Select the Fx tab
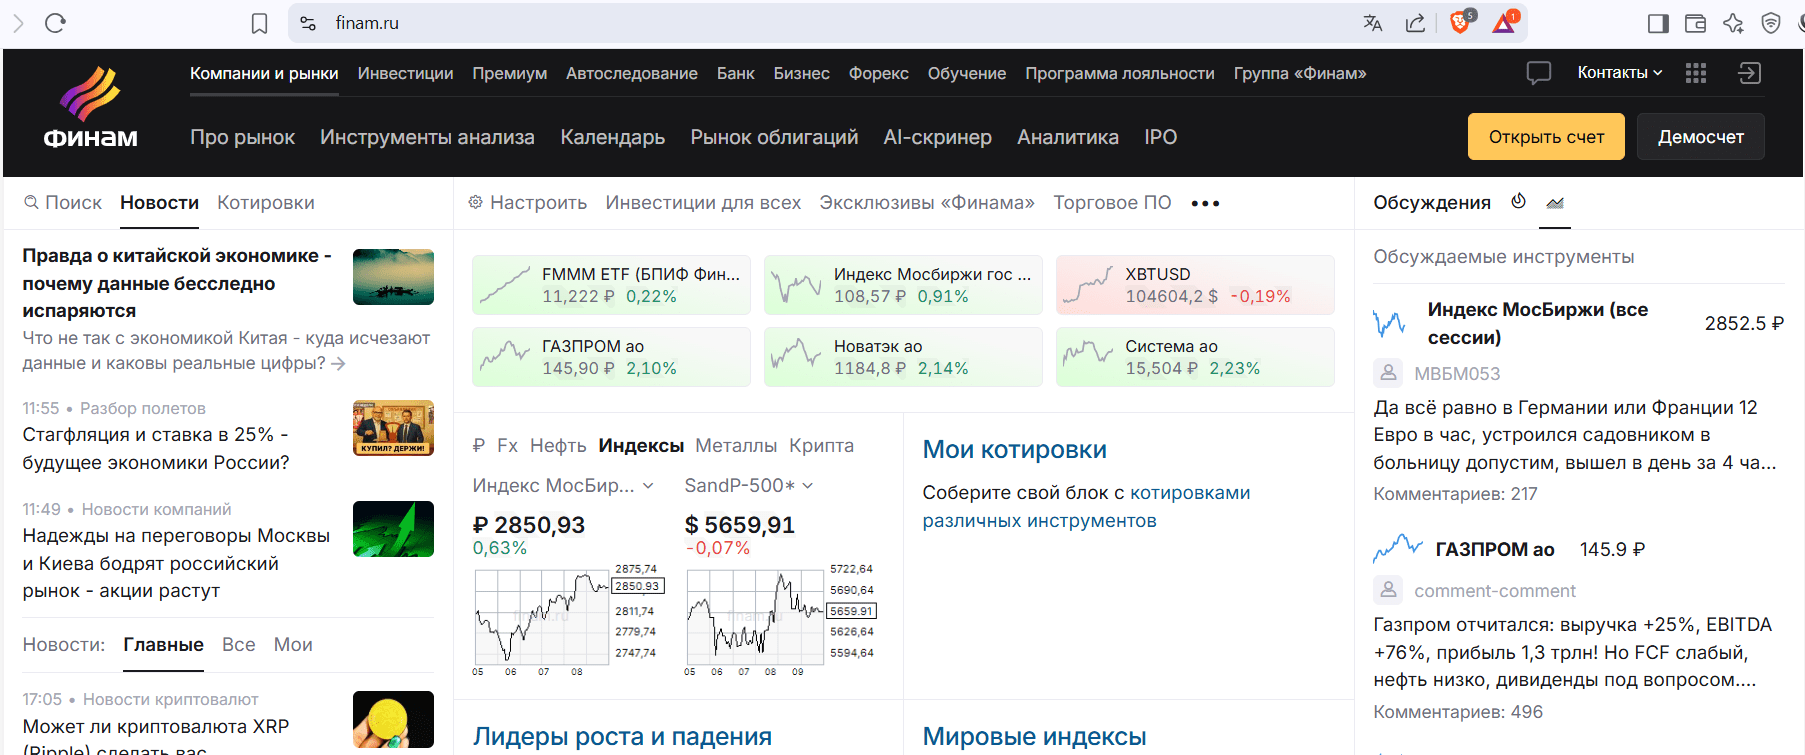 tap(507, 446)
